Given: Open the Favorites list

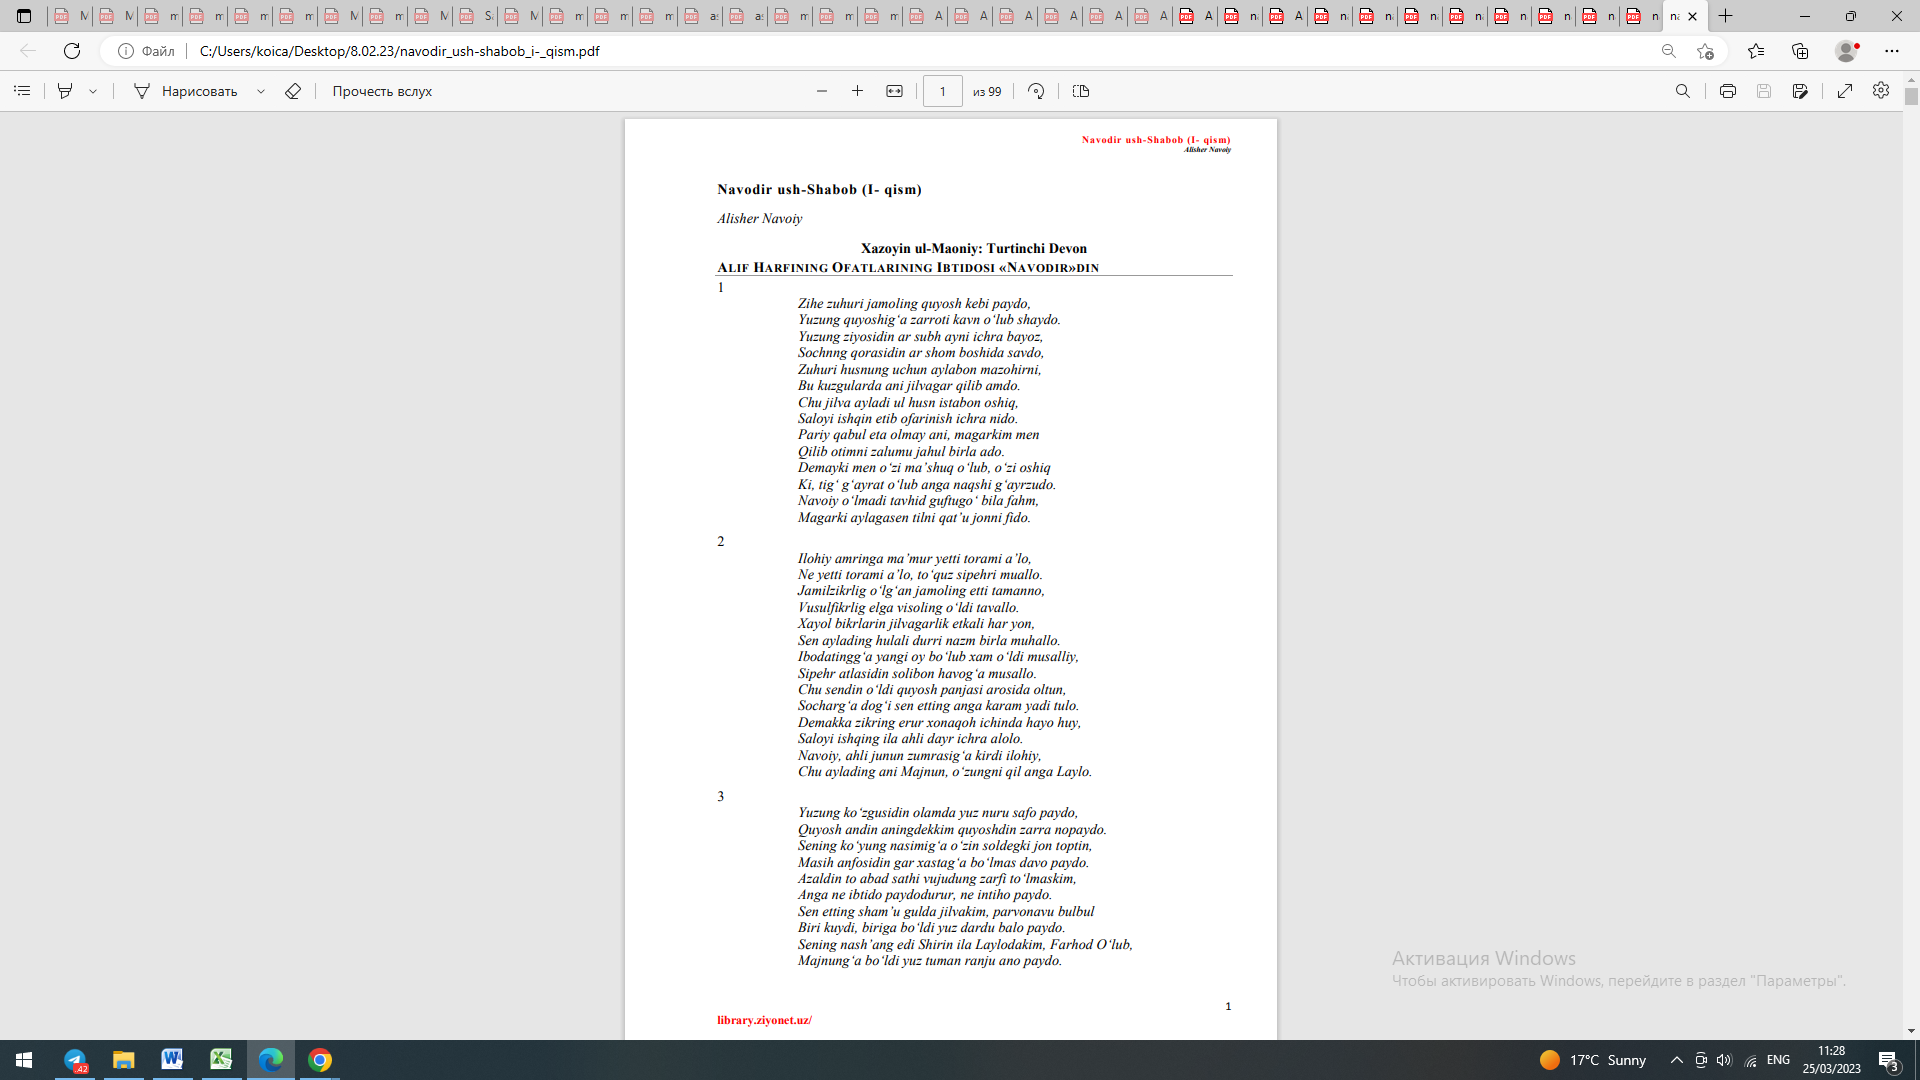Looking at the screenshot, I should [x=1756, y=51].
